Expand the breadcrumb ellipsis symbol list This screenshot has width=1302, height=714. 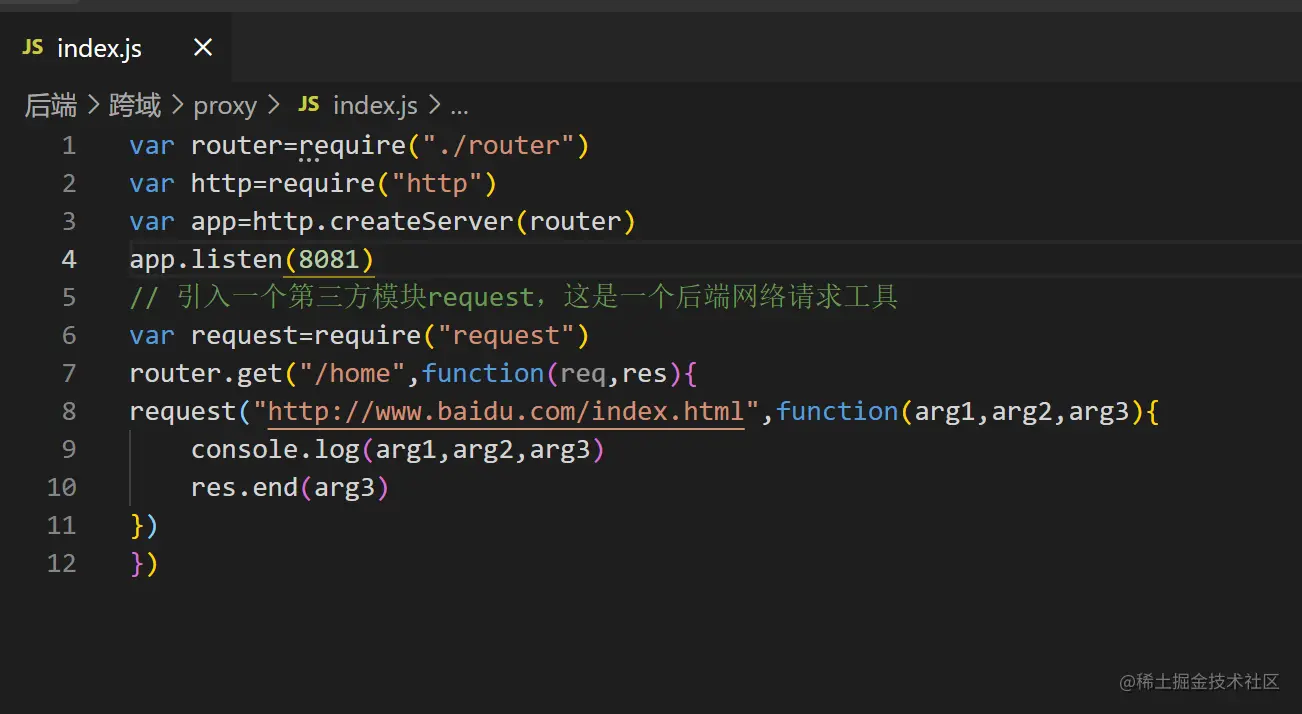pyautogui.click(x=459, y=106)
